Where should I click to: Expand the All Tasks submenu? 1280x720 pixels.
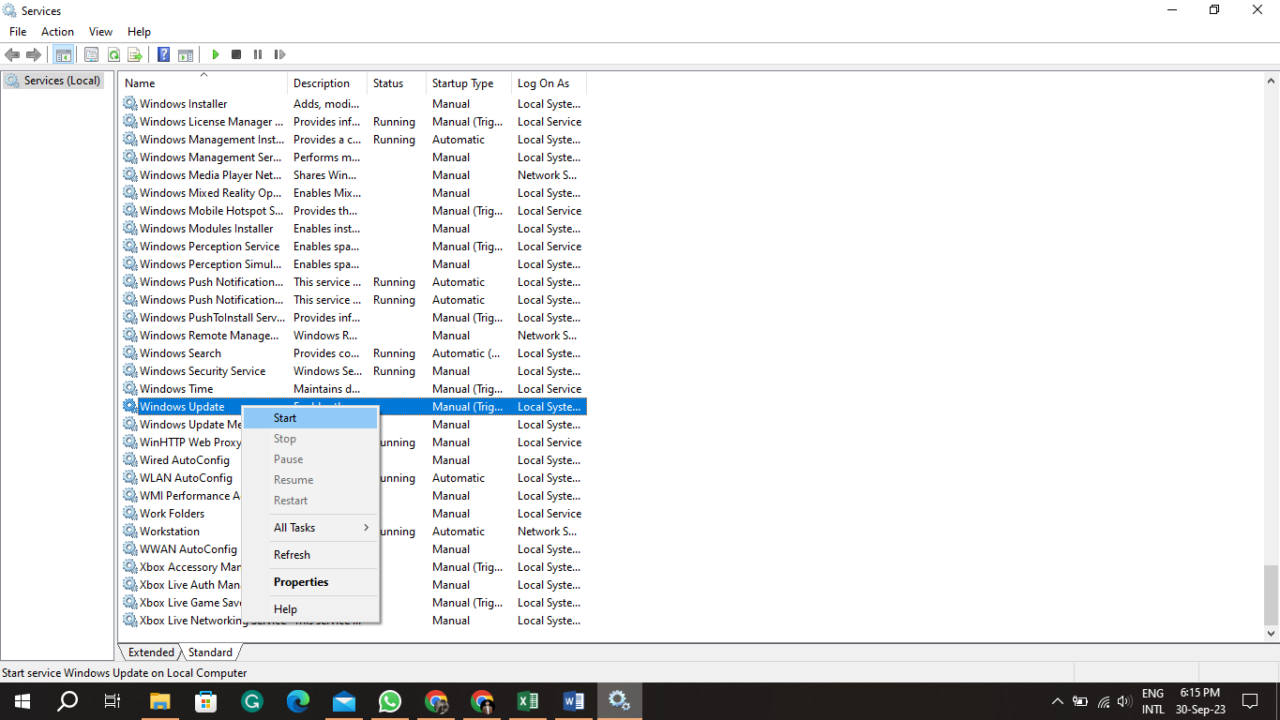[x=294, y=527]
